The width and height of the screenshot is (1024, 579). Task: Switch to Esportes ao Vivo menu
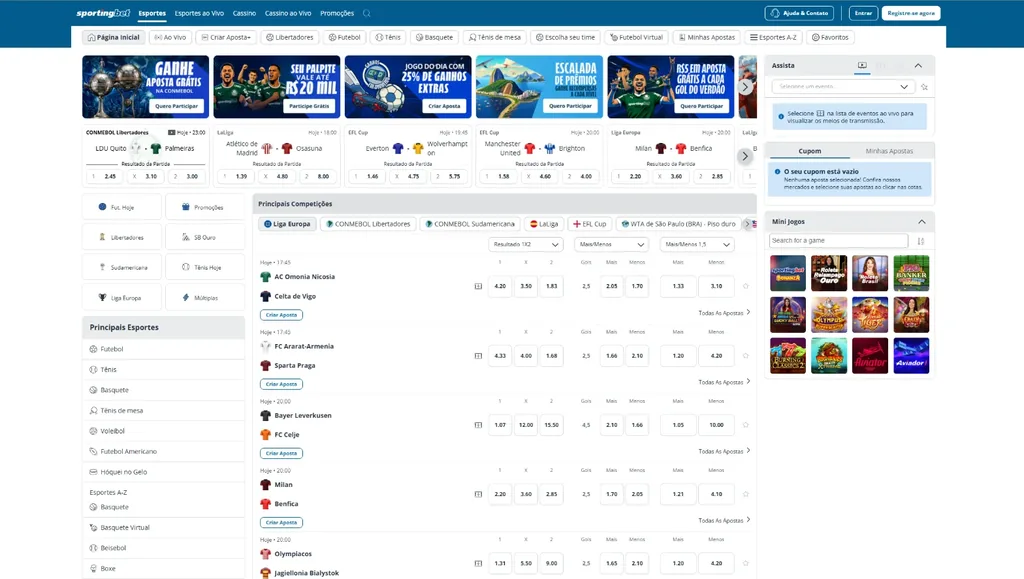pyautogui.click(x=199, y=13)
